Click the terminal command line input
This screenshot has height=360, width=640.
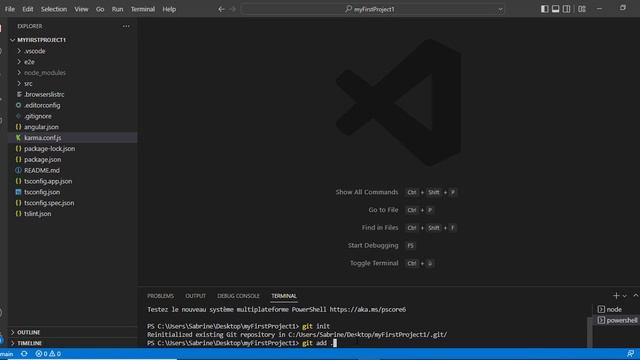(320, 343)
